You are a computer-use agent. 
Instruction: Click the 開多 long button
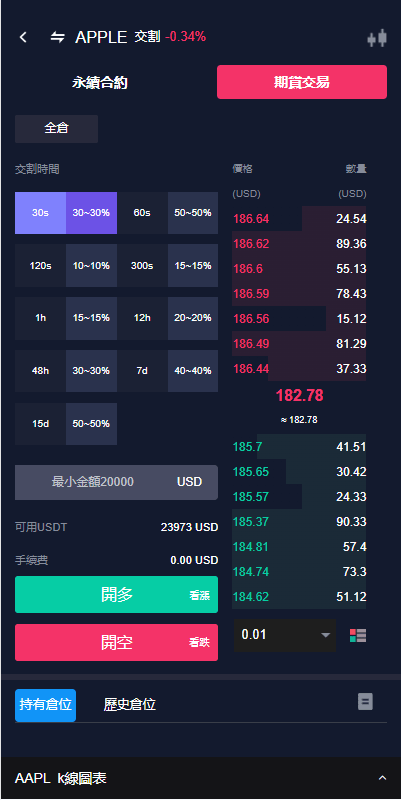pyautogui.click(x=116, y=594)
